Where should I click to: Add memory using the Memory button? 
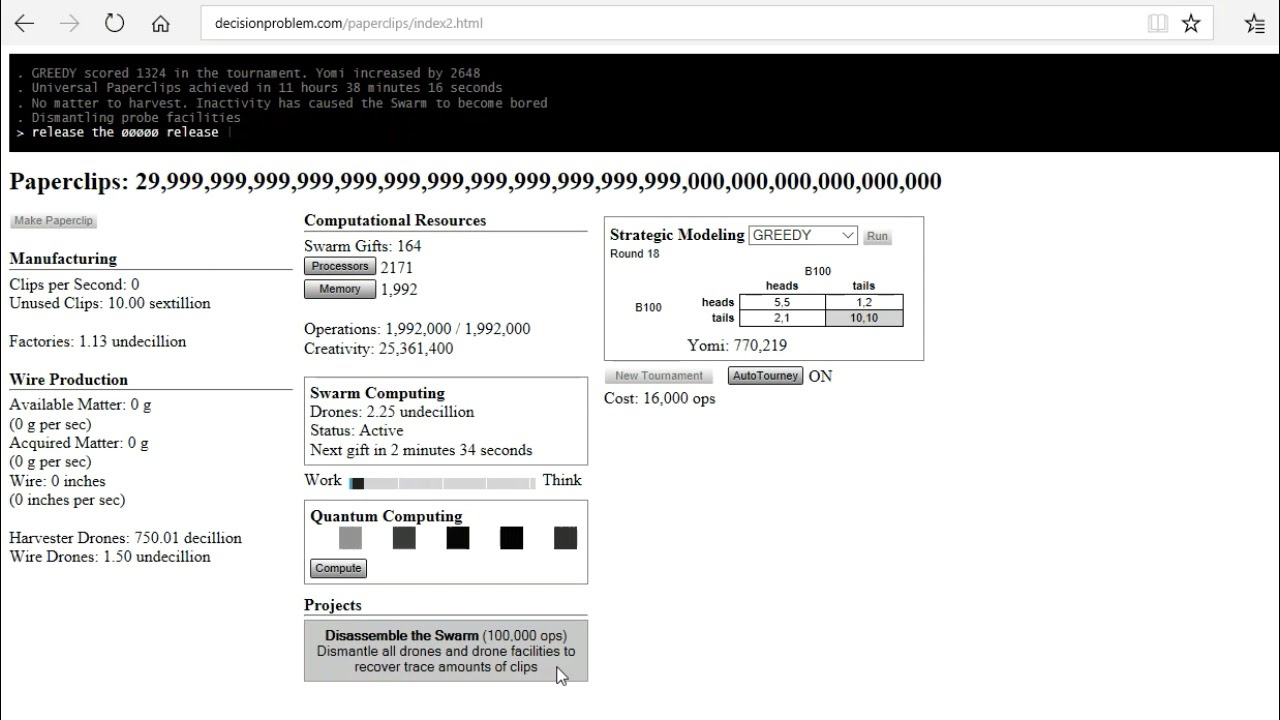340,289
